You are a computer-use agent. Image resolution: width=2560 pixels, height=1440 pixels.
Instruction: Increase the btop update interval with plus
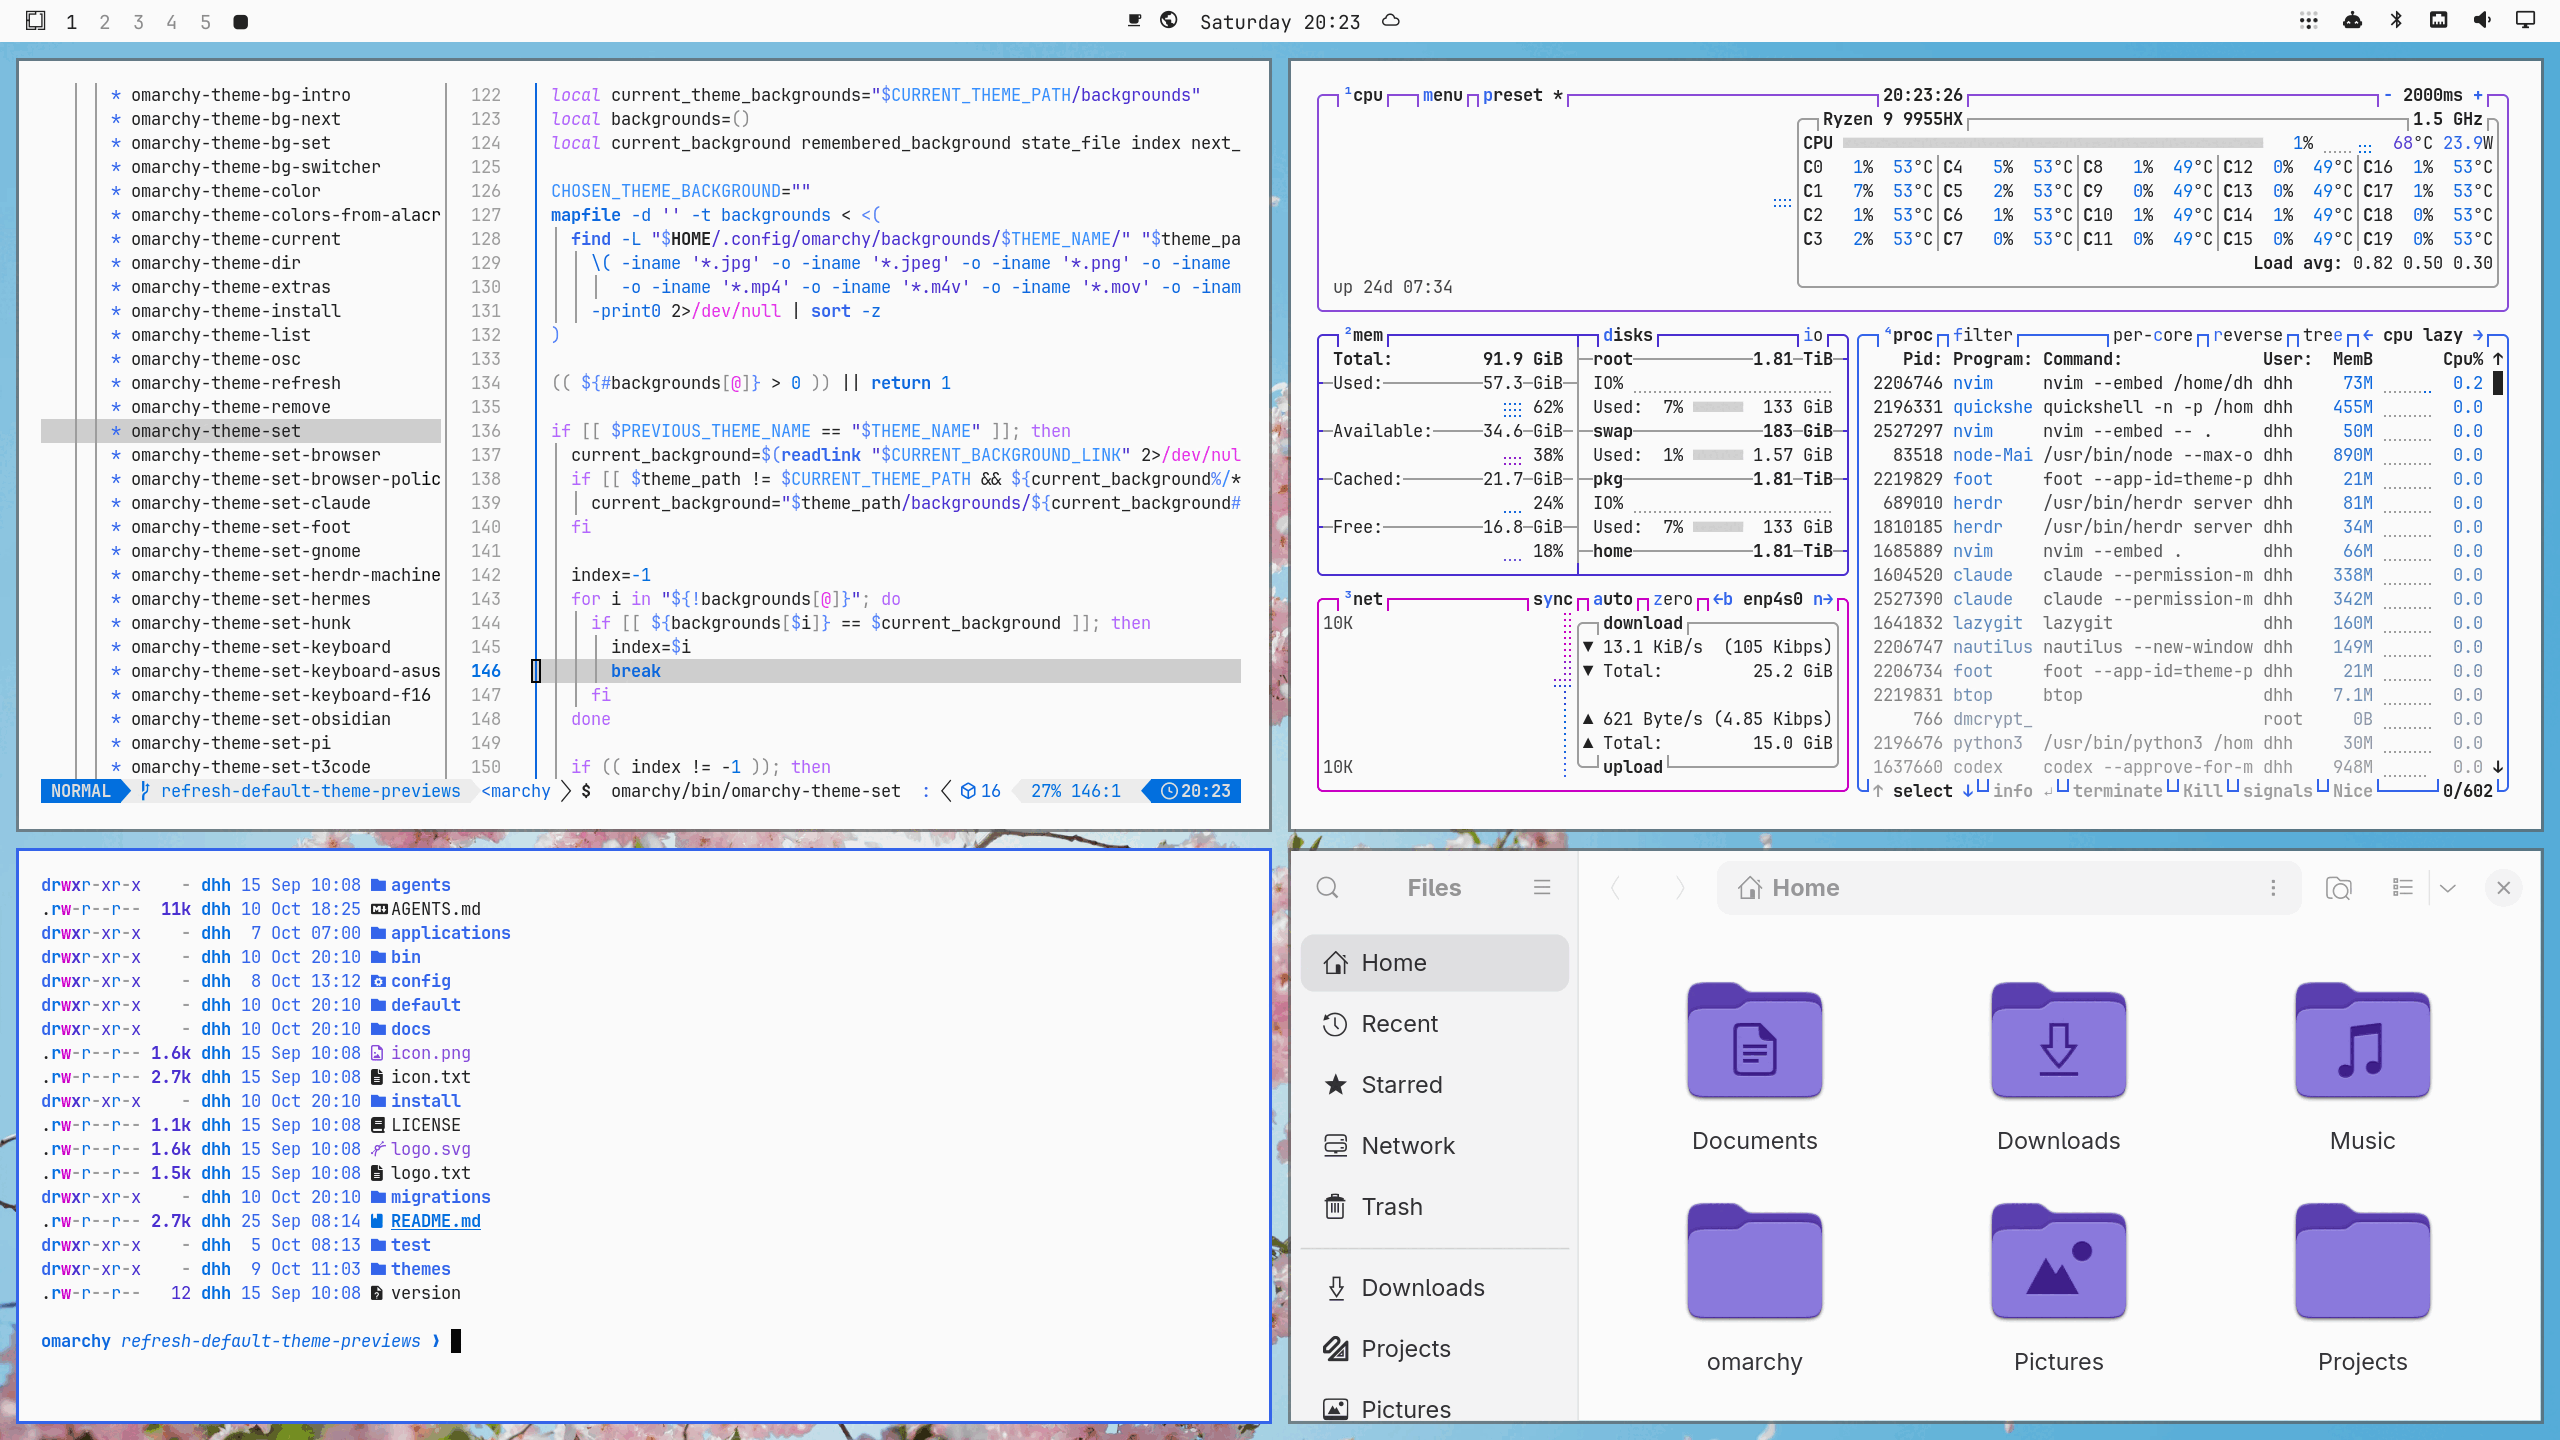[2478, 95]
